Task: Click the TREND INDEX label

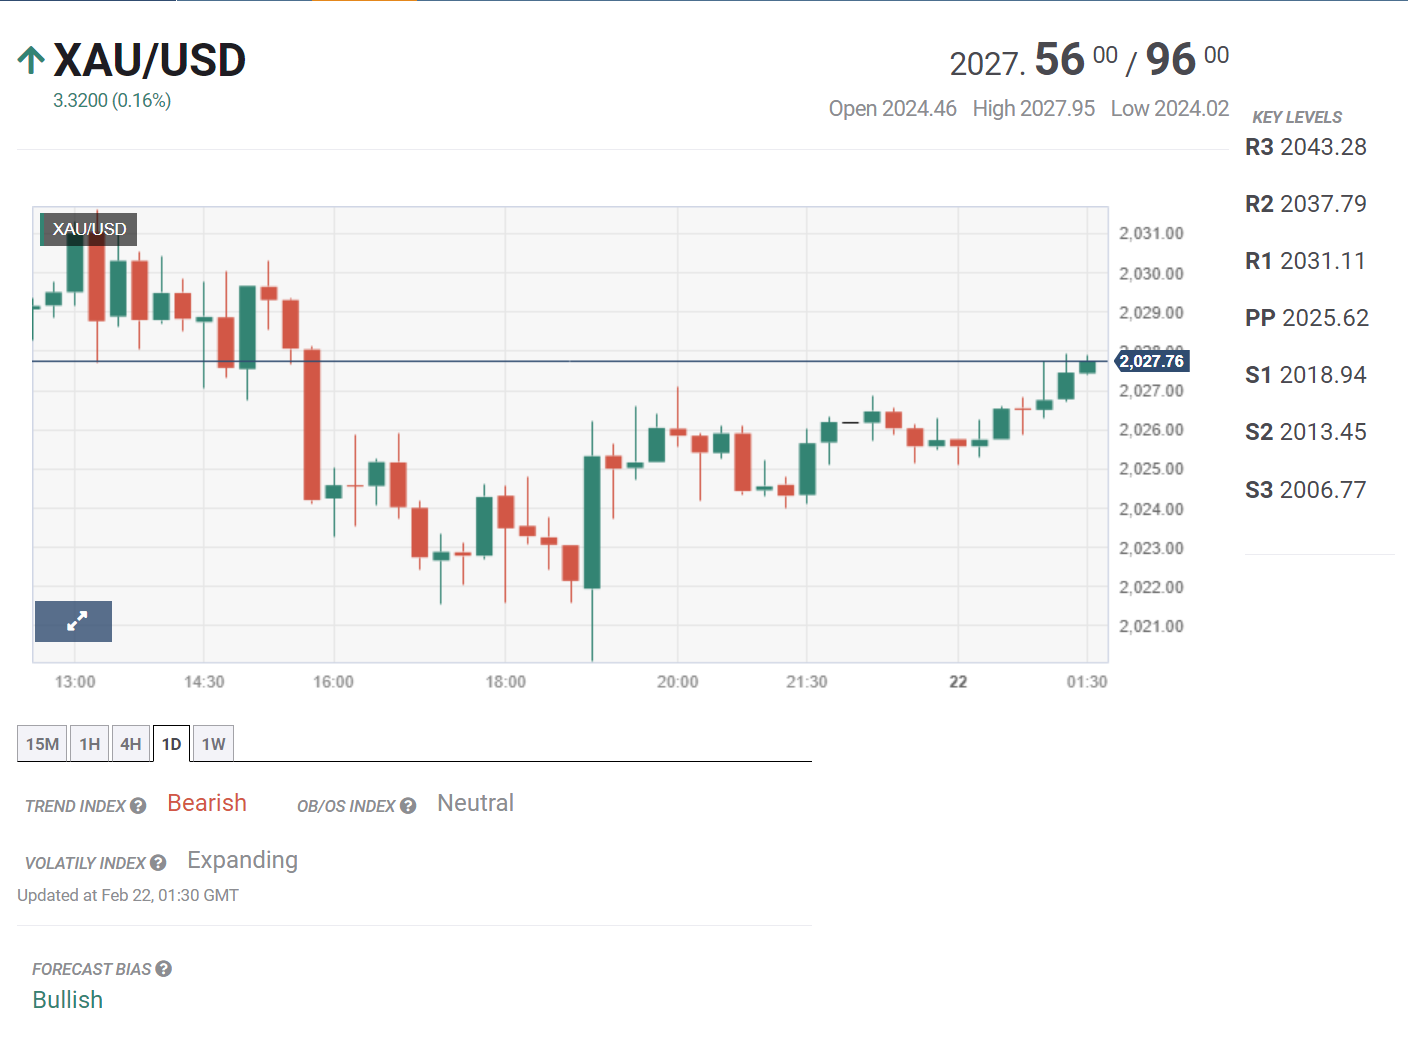Action: click(x=75, y=806)
